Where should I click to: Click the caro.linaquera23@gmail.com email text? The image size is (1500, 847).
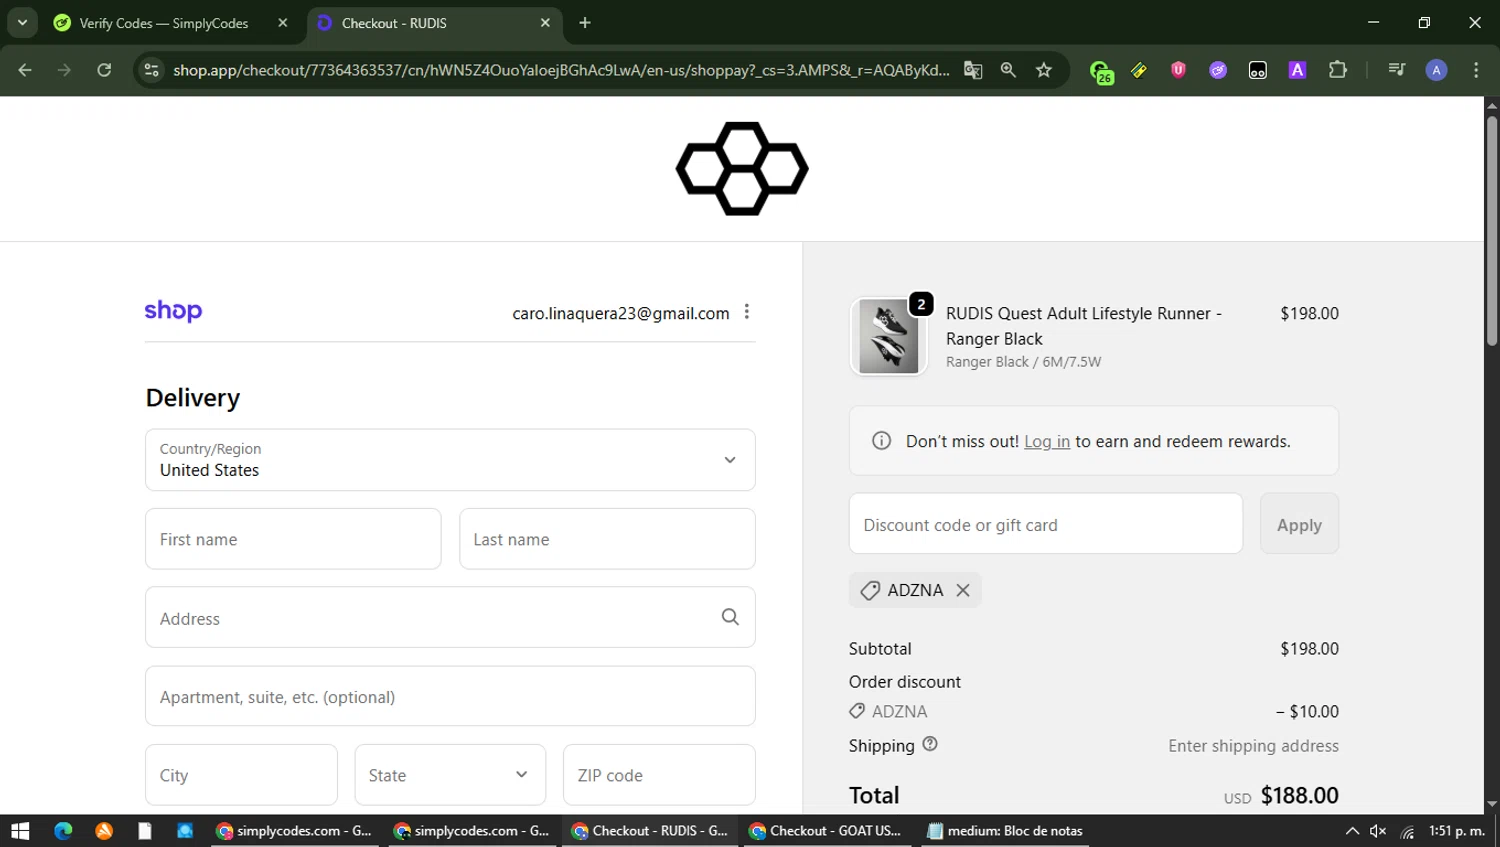621,313
